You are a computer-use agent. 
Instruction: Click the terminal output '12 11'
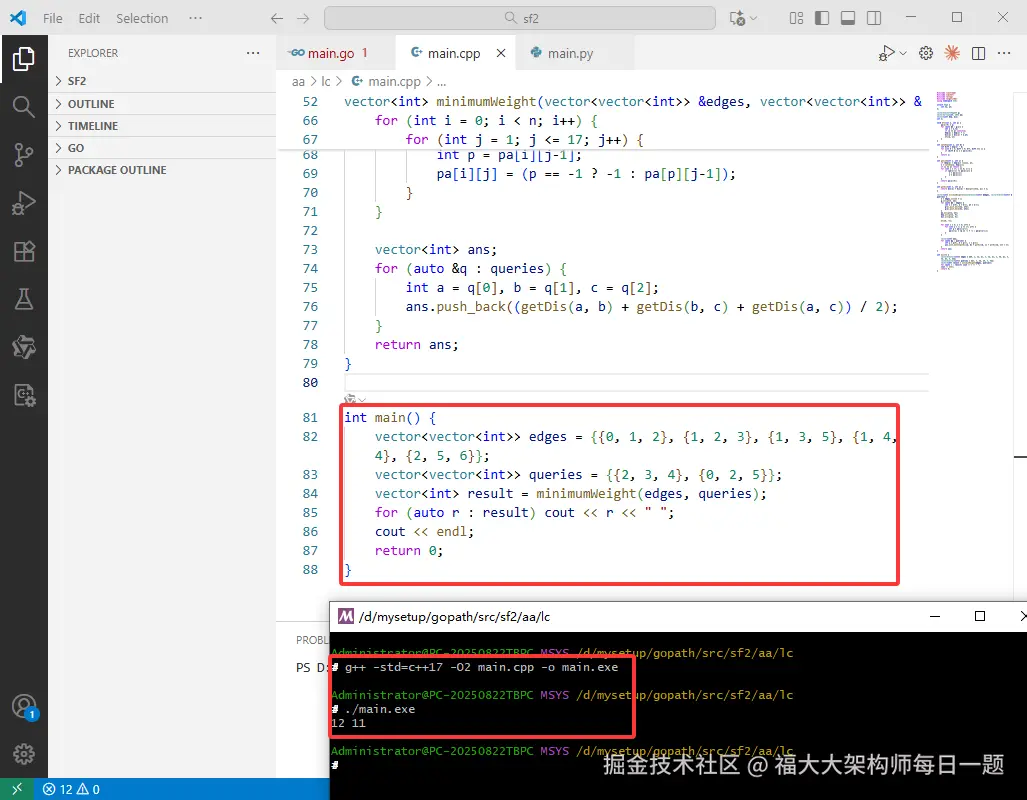348,723
